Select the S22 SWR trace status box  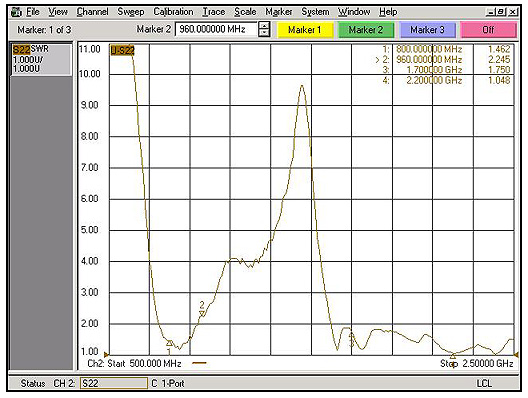click(x=41, y=59)
